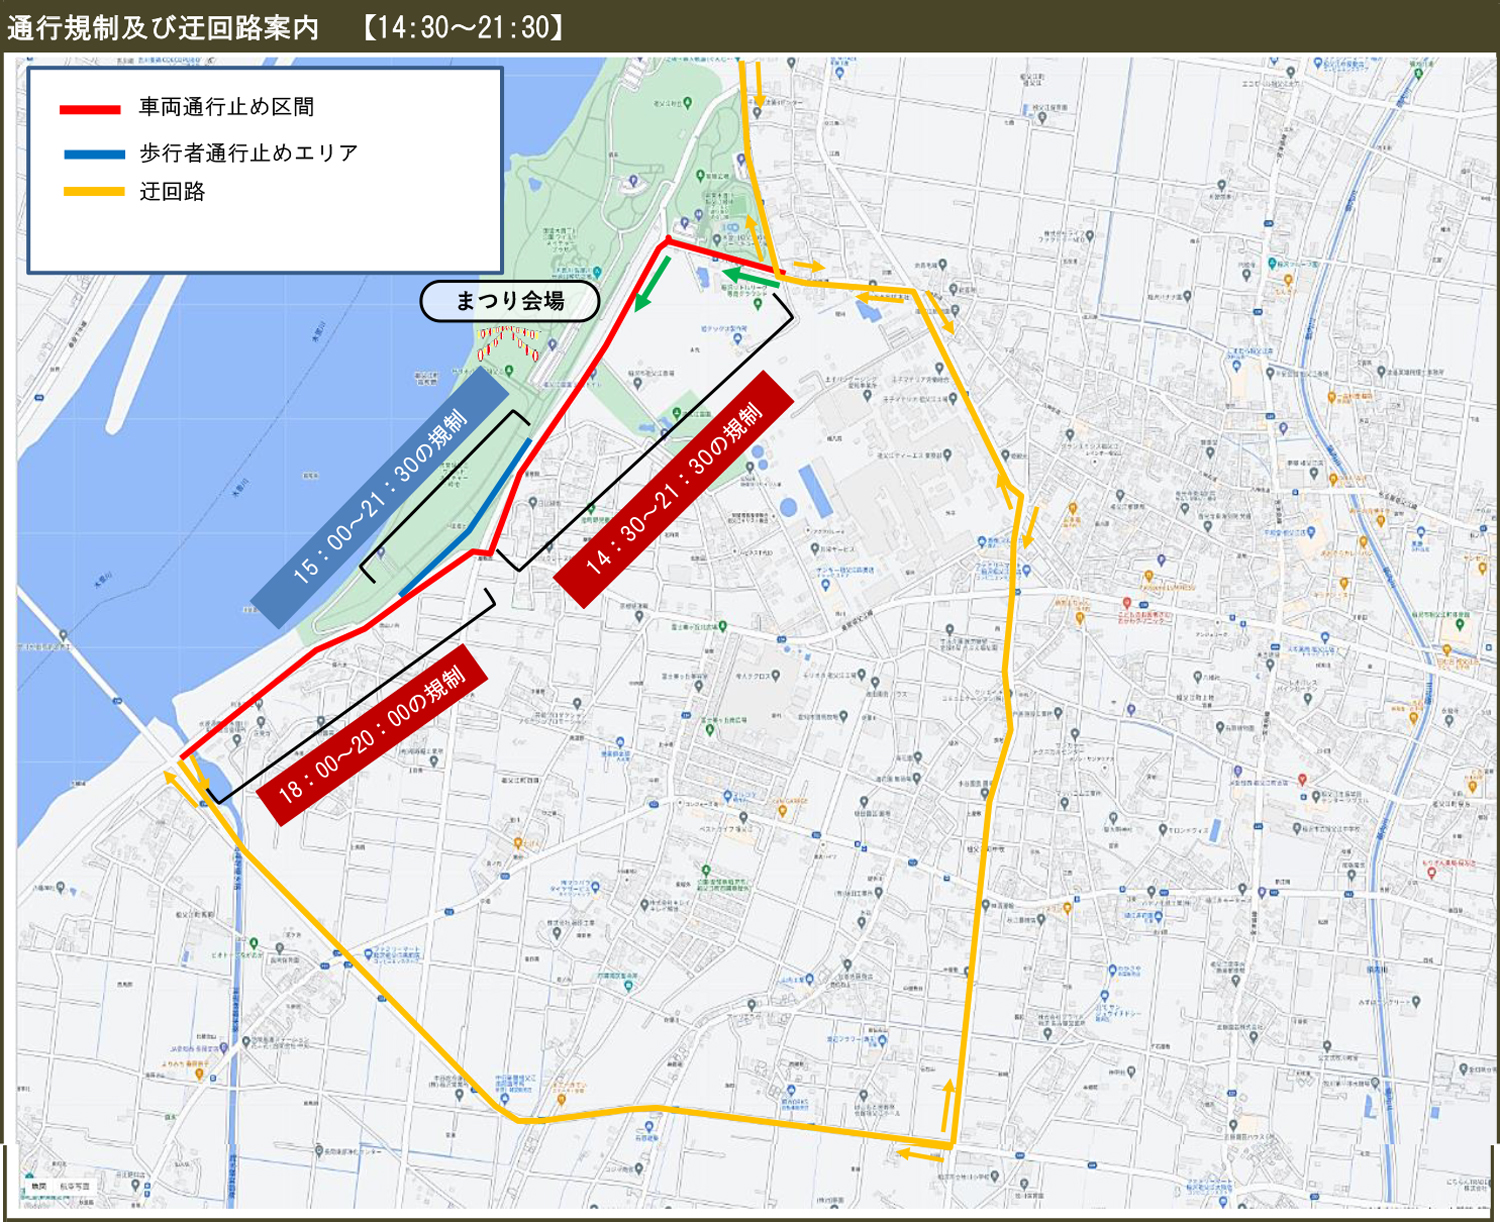
Task: Click the 歩行者通行止めエリア legend text
Action: coord(248,153)
